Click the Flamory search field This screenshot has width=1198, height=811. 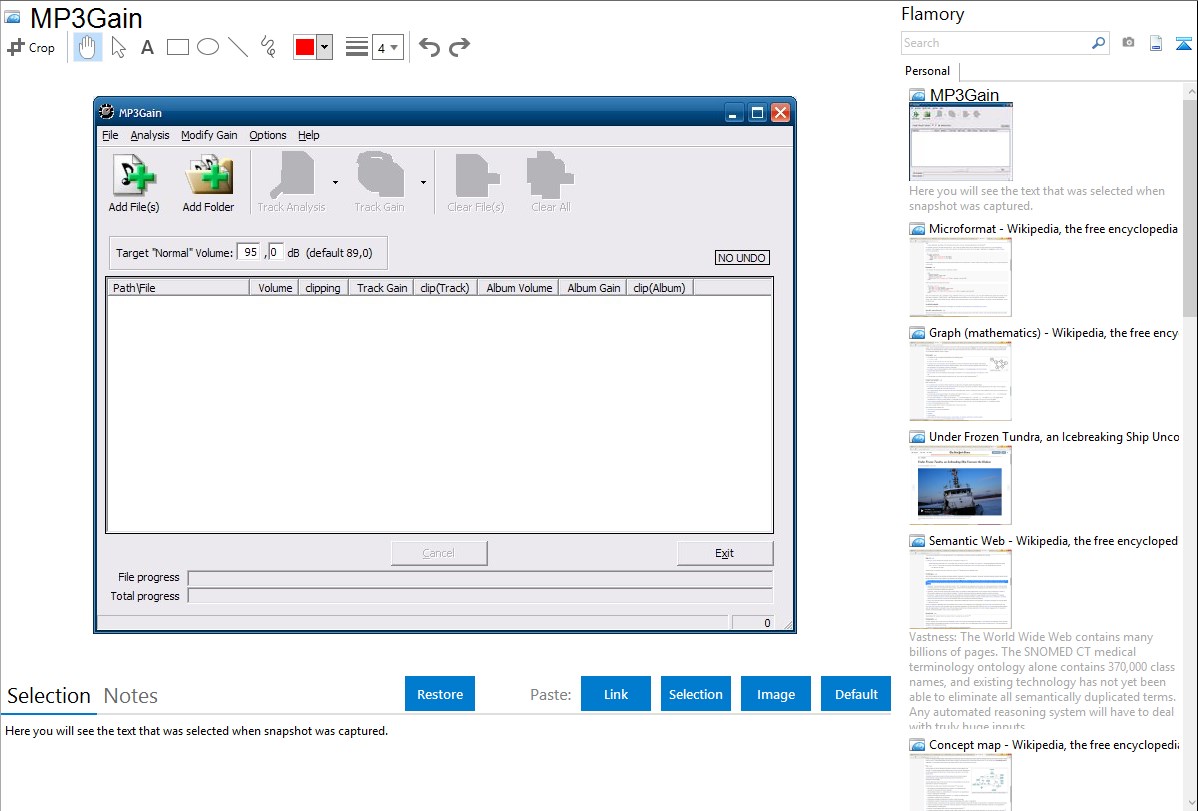coord(996,43)
